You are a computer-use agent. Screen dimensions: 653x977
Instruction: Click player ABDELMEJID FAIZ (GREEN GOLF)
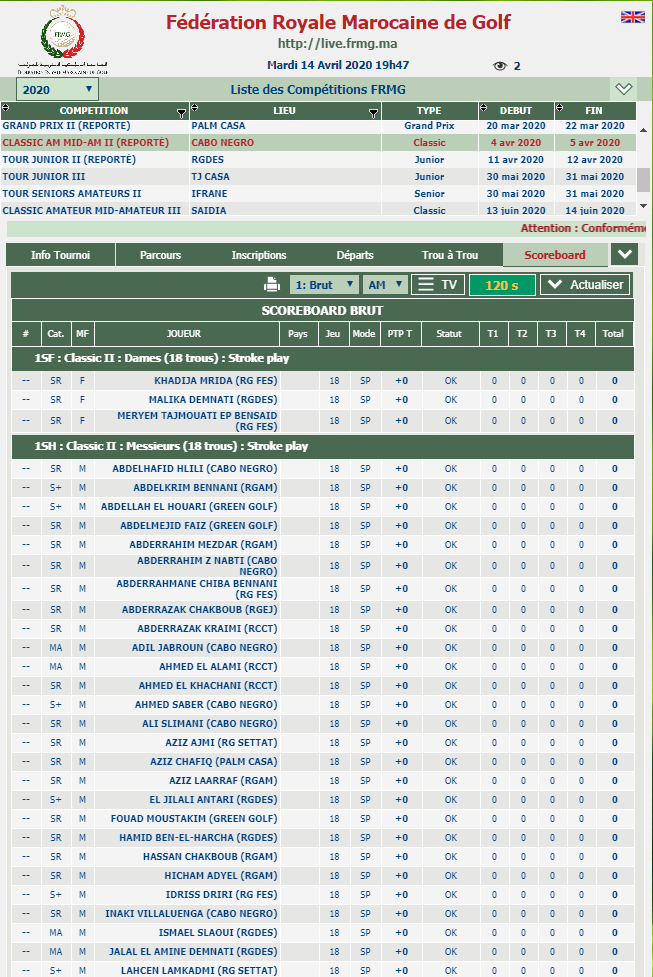pyautogui.click(x=198, y=525)
